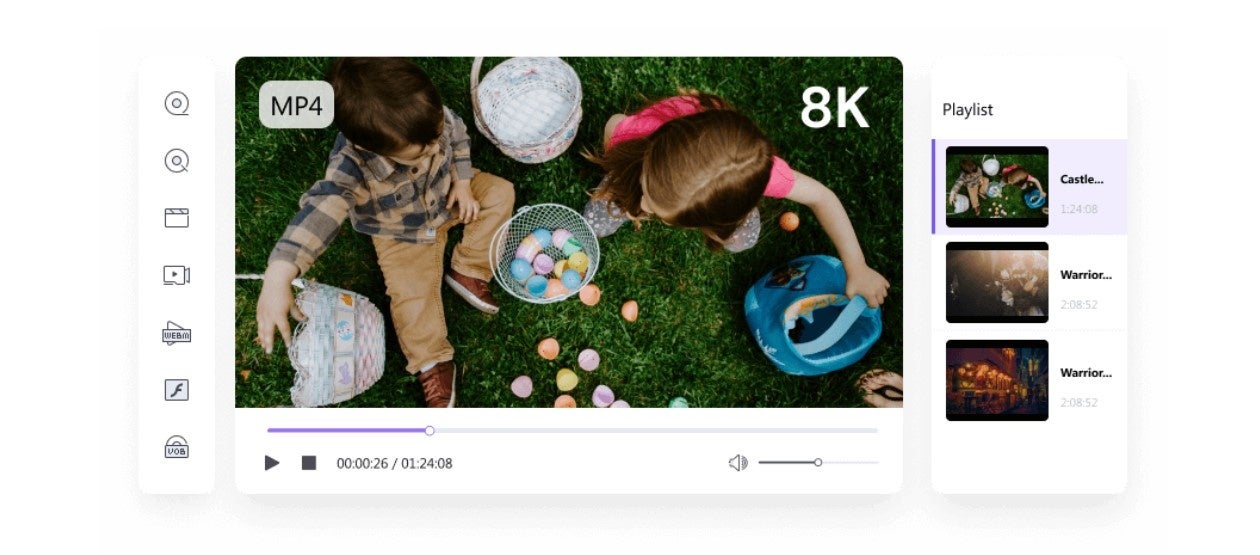Screen dimensions: 1260x555
Task: Select the Flash format icon
Action: pos(177,390)
